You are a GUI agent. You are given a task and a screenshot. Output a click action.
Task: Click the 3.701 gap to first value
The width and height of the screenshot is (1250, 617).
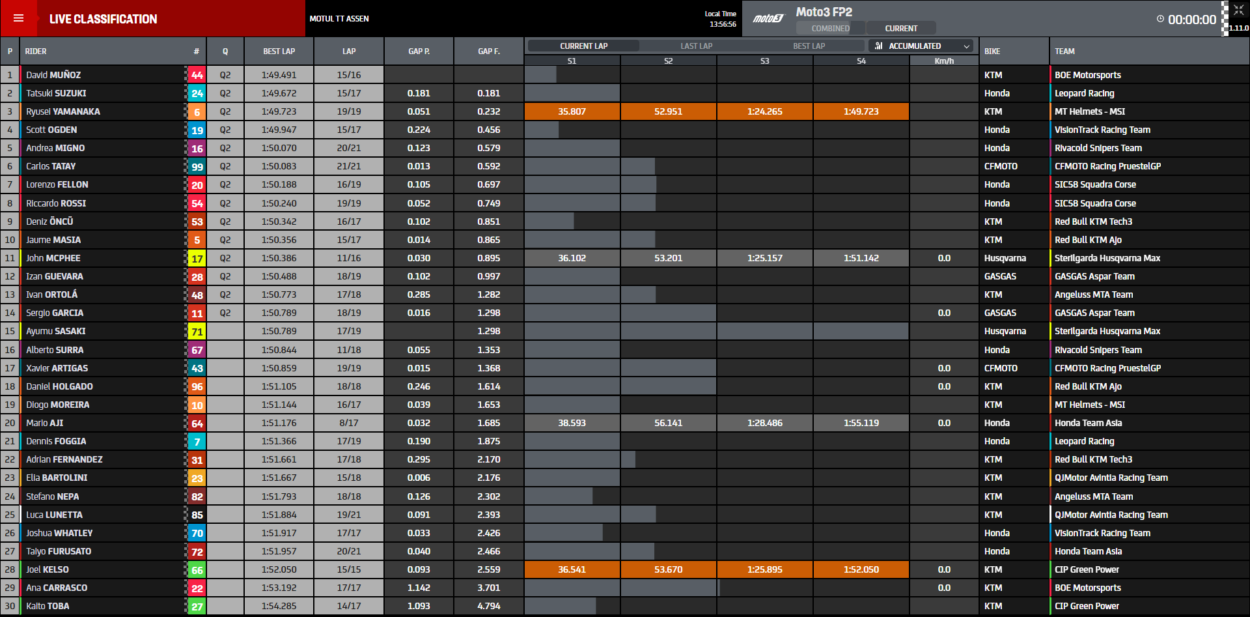pyautogui.click(x=489, y=588)
